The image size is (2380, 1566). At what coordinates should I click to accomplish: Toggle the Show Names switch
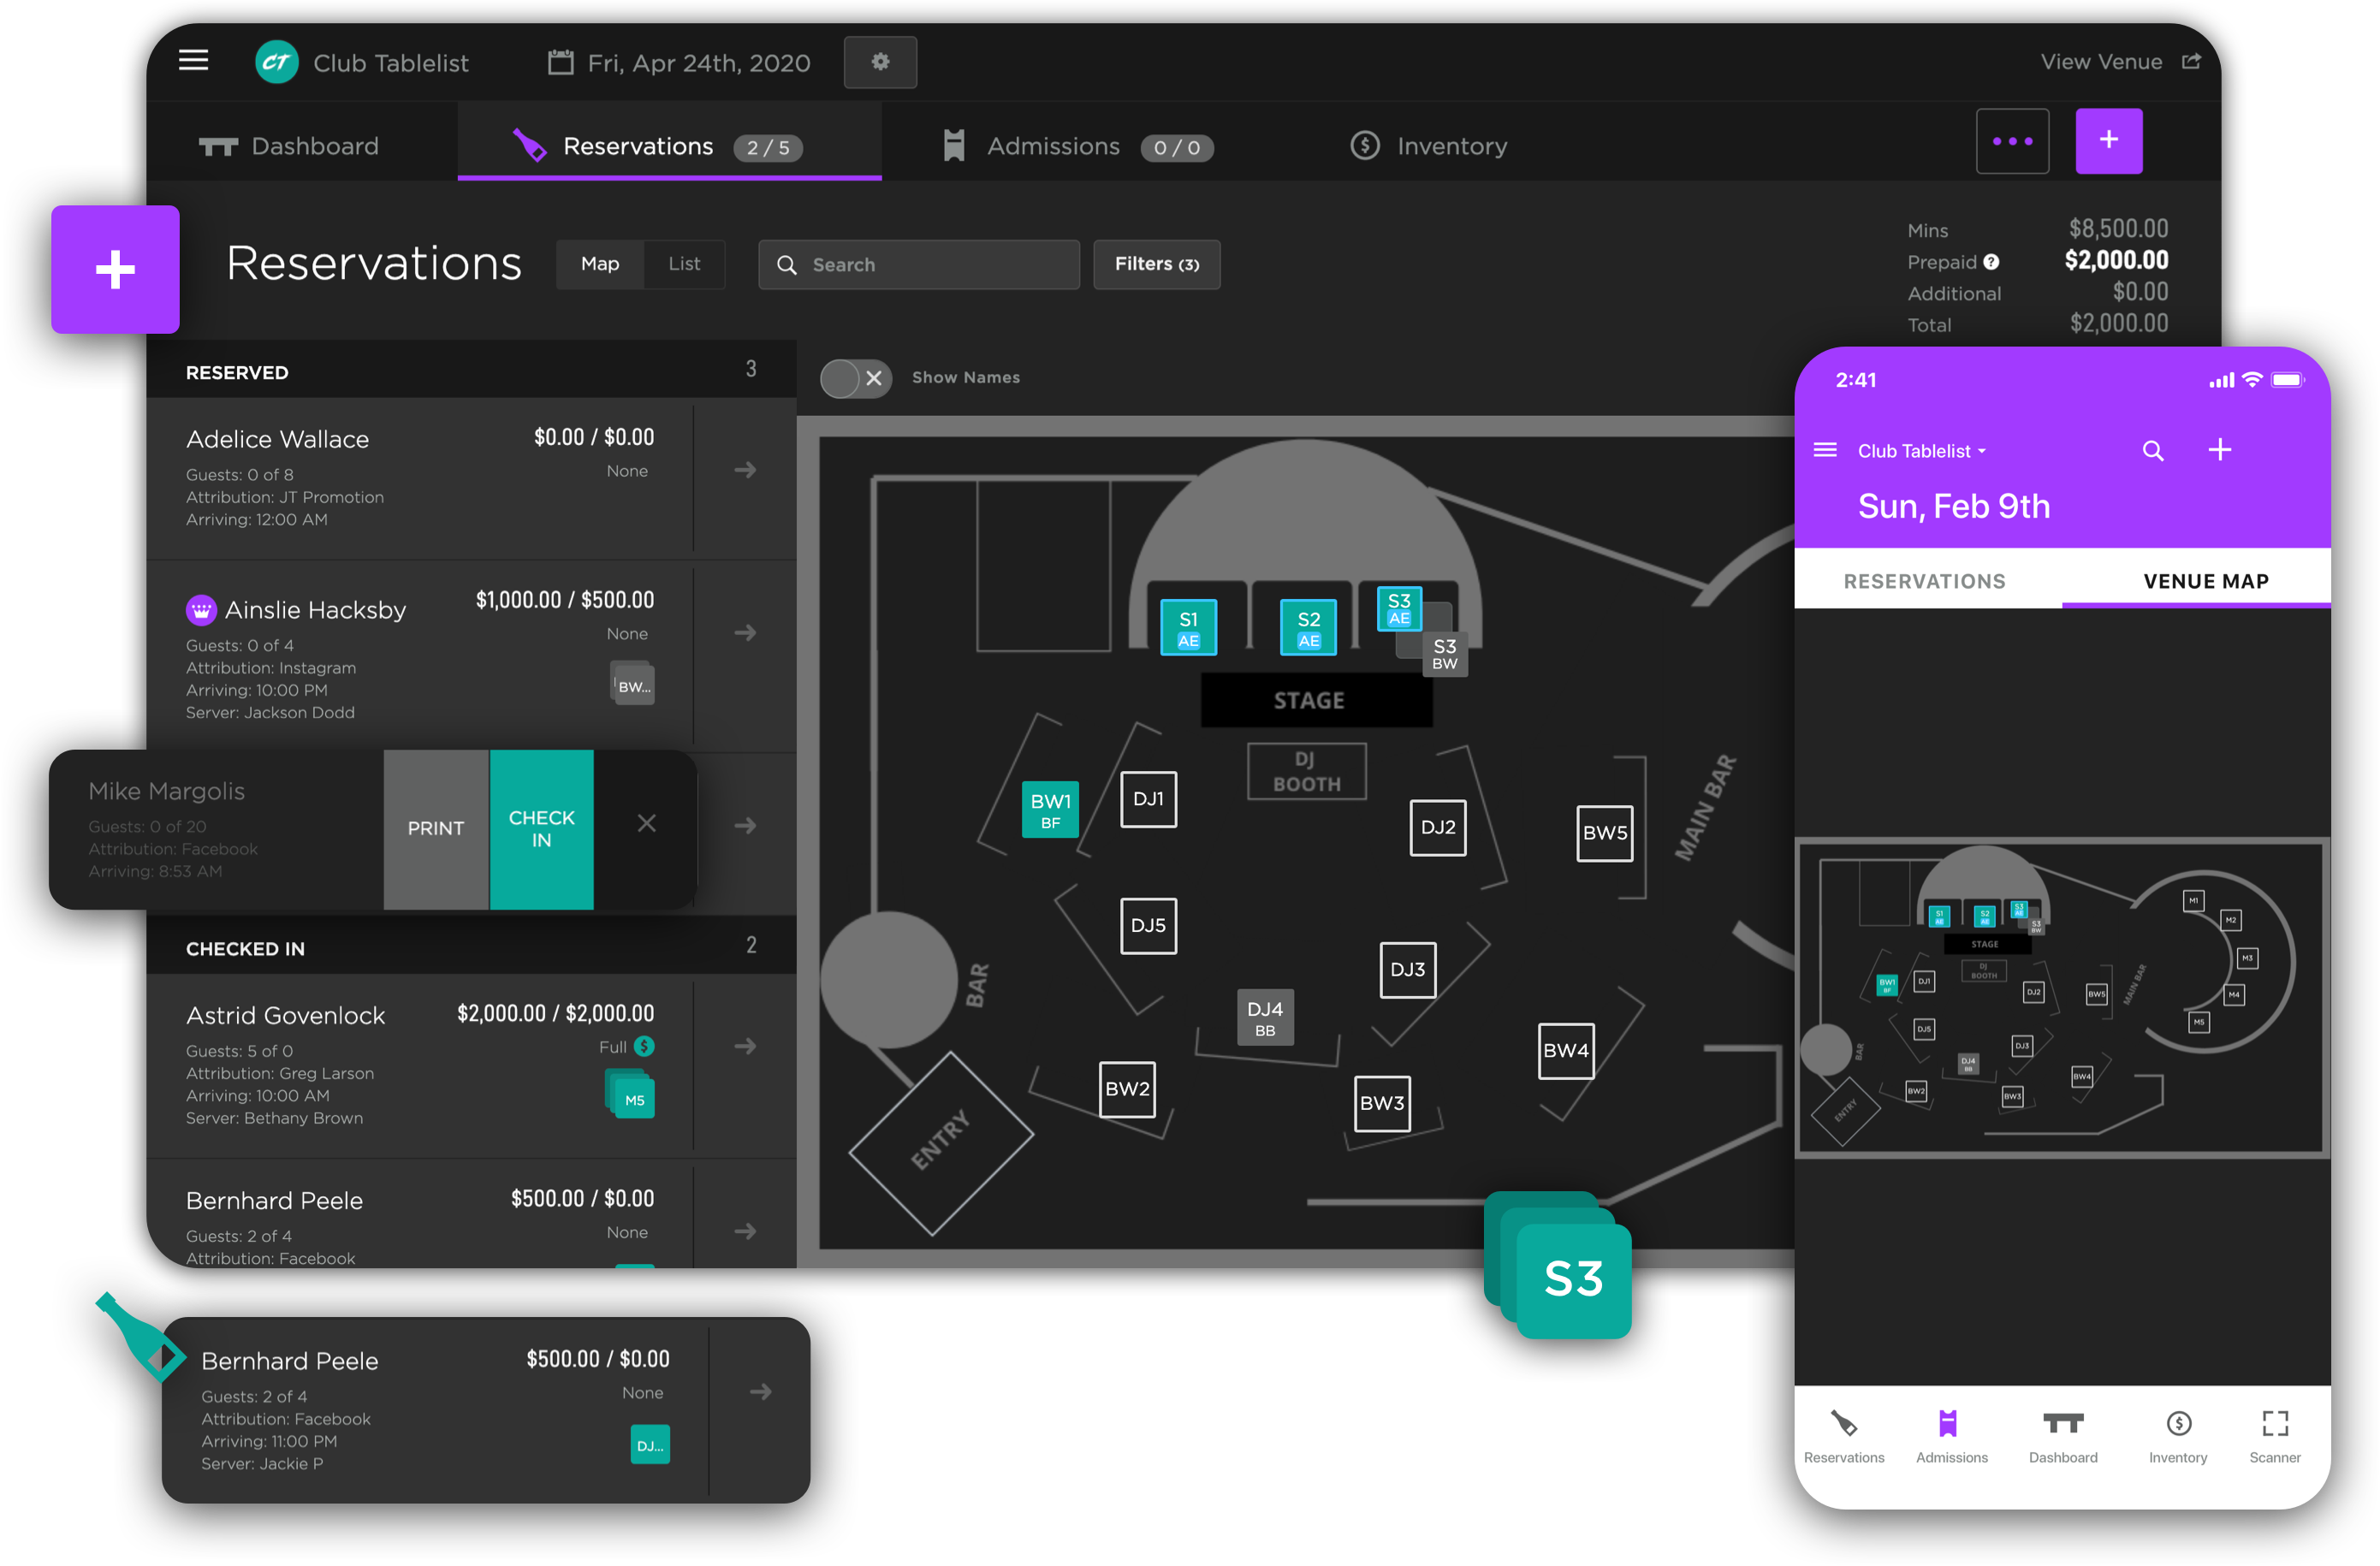[854, 378]
